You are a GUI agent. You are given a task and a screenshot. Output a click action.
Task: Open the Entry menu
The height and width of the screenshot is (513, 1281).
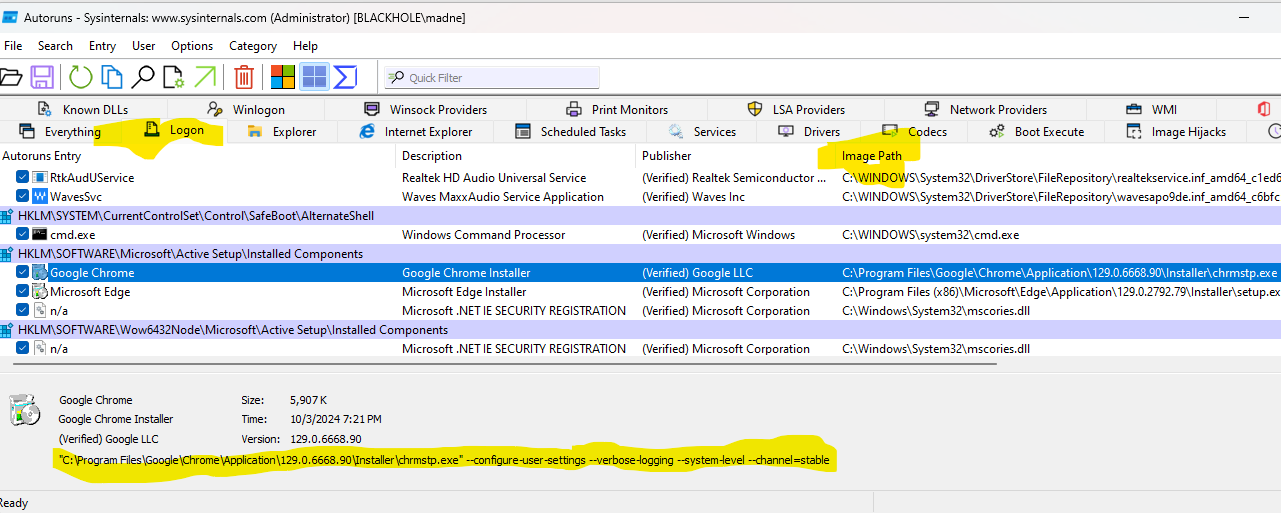point(102,46)
